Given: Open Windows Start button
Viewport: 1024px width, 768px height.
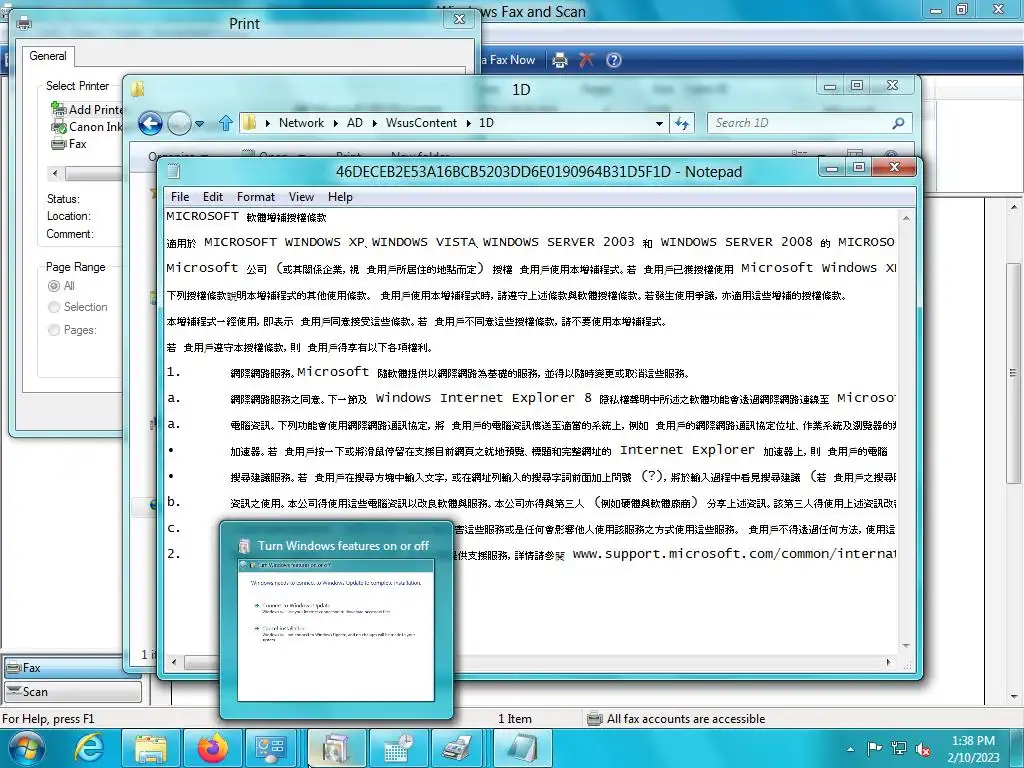Looking at the screenshot, I should 26,748.
